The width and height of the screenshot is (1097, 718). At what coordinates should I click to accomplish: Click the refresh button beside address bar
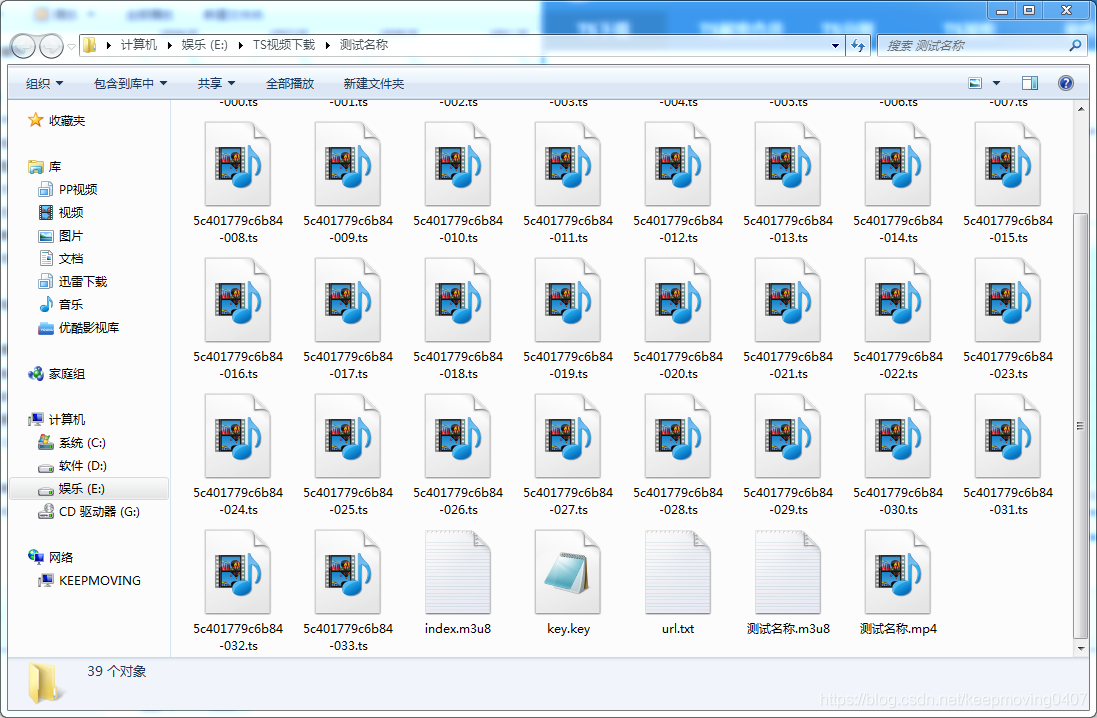(x=858, y=45)
